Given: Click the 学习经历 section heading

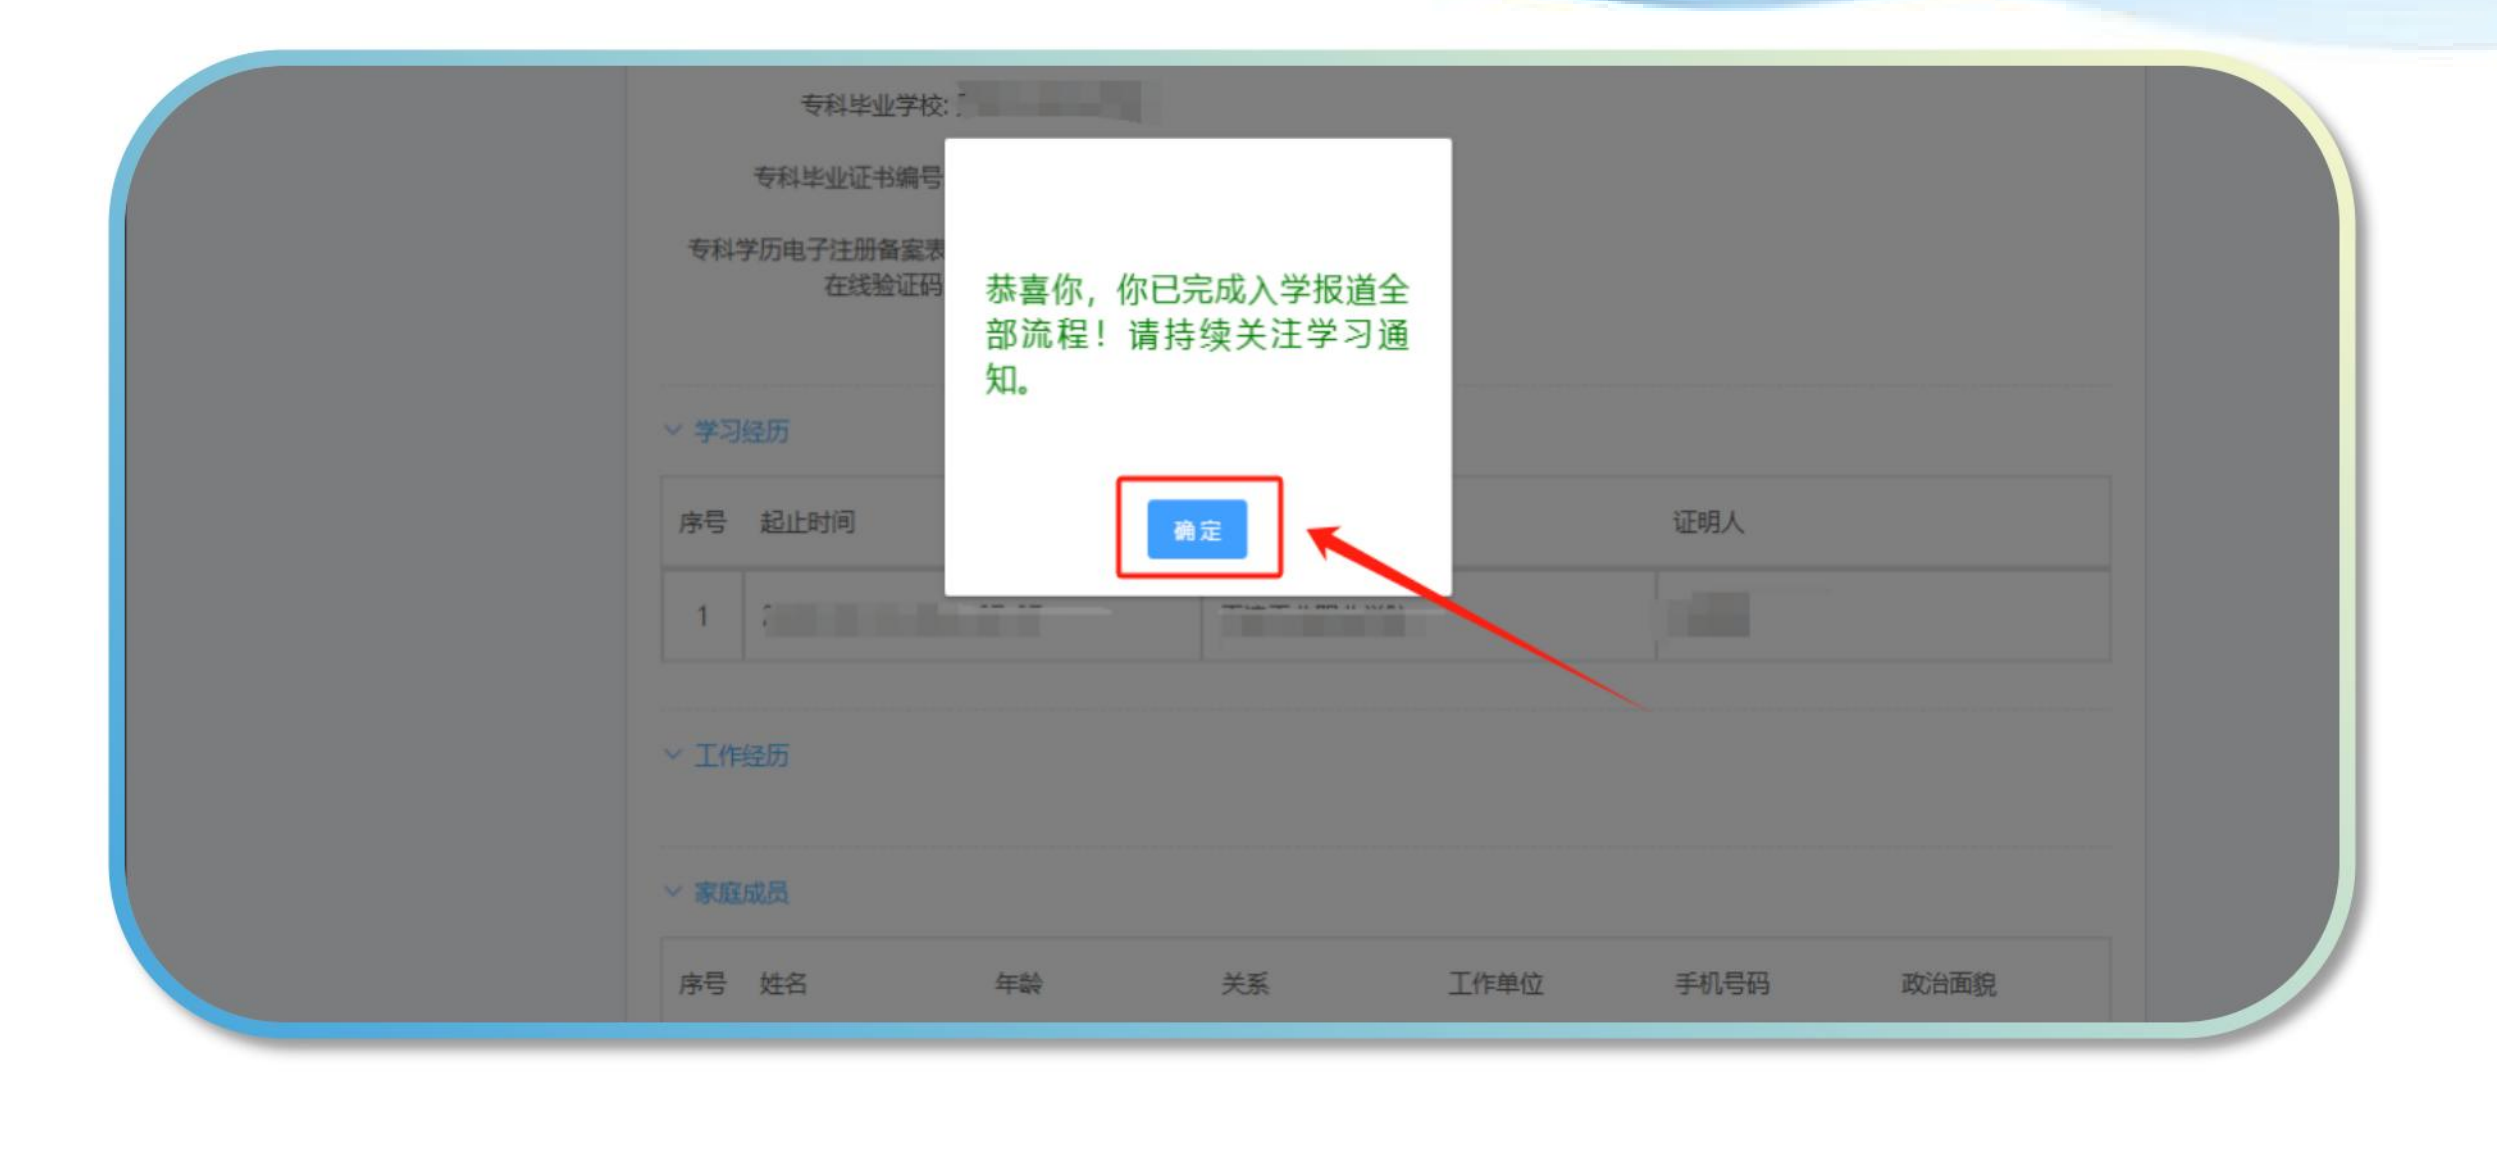Looking at the screenshot, I should (741, 431).
